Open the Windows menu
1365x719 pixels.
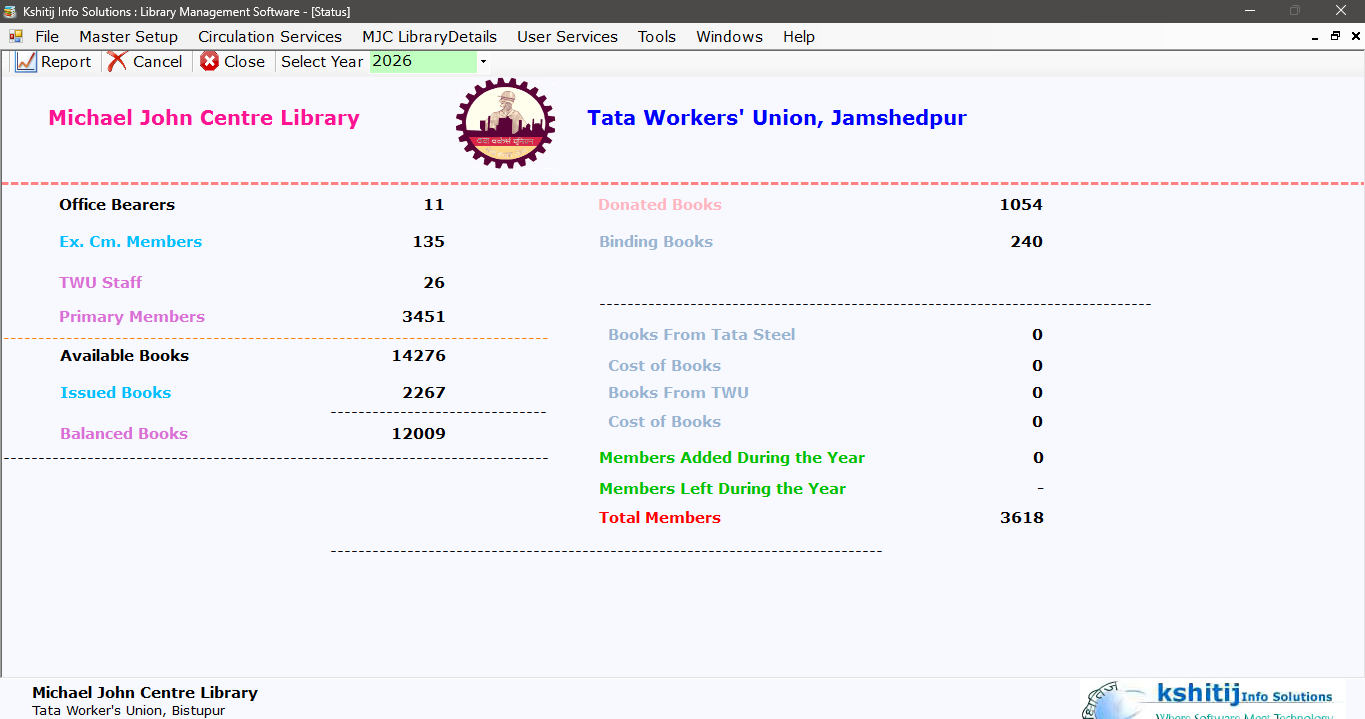pos(730,36)
